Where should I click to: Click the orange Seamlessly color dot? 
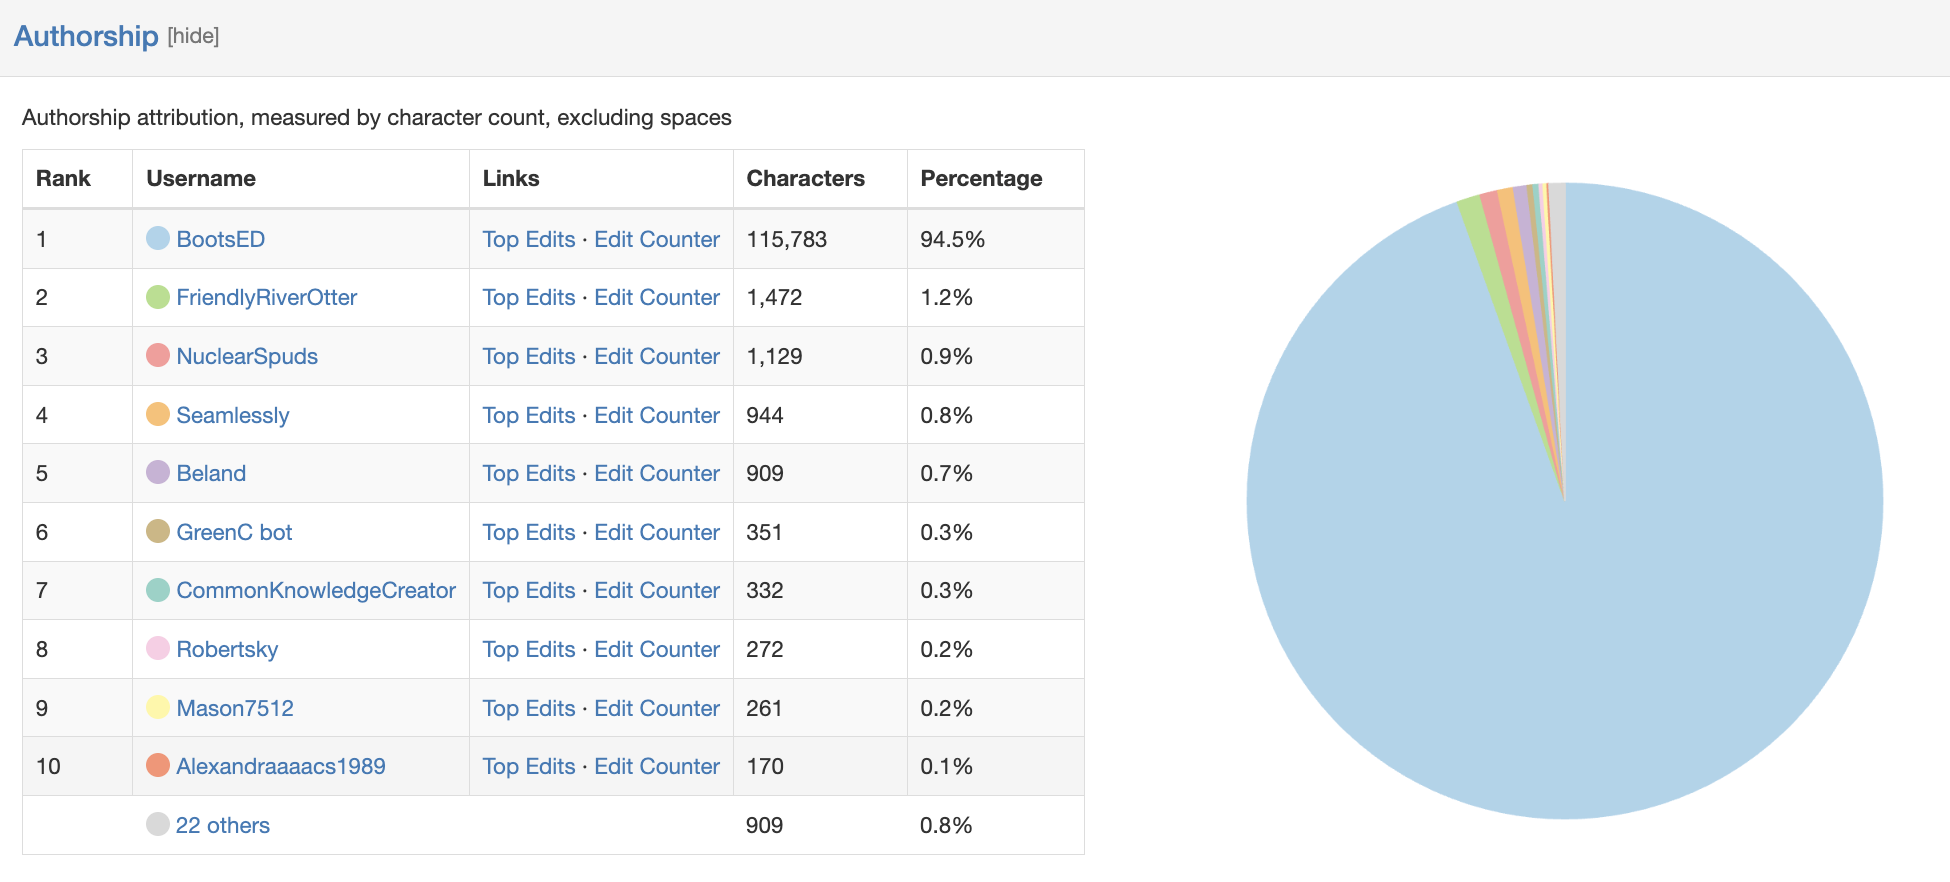(x=158, y=414)
